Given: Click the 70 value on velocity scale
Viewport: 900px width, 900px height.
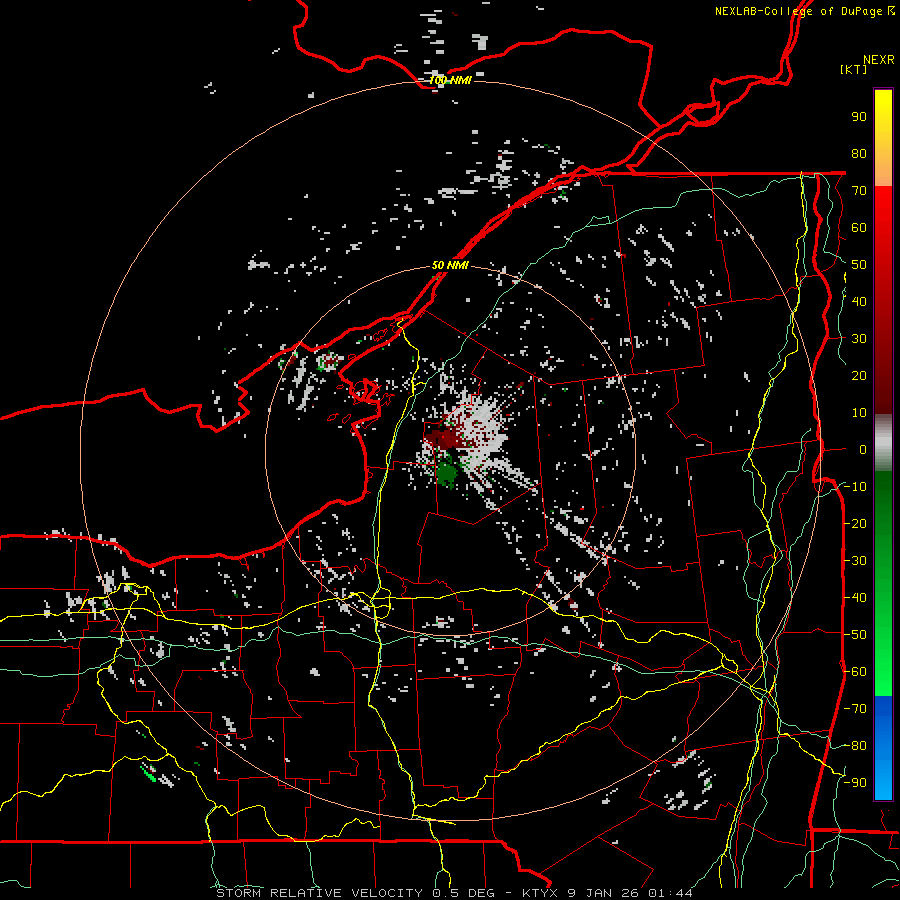Looking at the screenshot, I should tap(859, 191).
